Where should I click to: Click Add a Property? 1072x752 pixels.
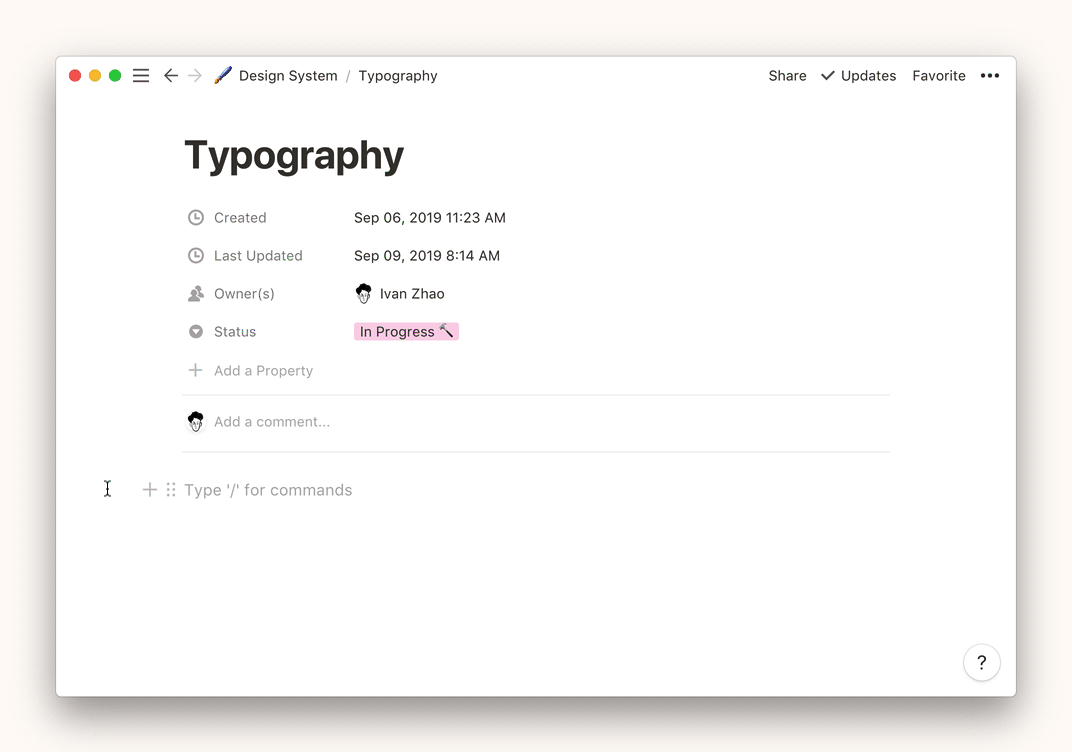(263, 371)
